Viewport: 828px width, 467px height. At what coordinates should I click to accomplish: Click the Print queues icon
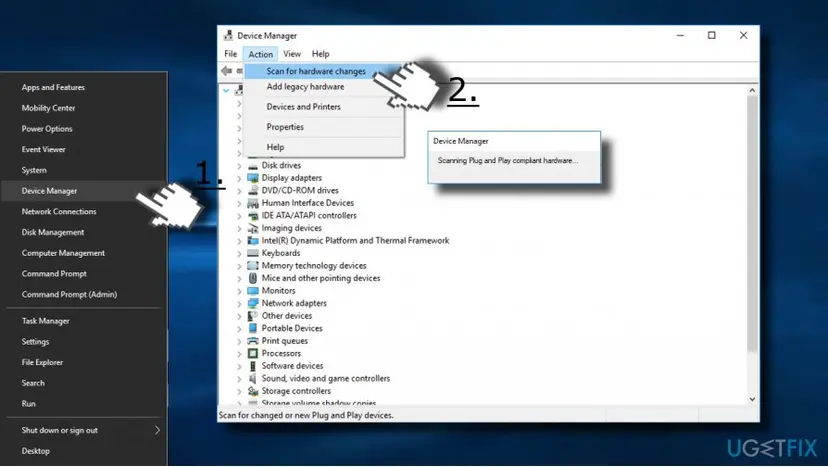[253, 341]
